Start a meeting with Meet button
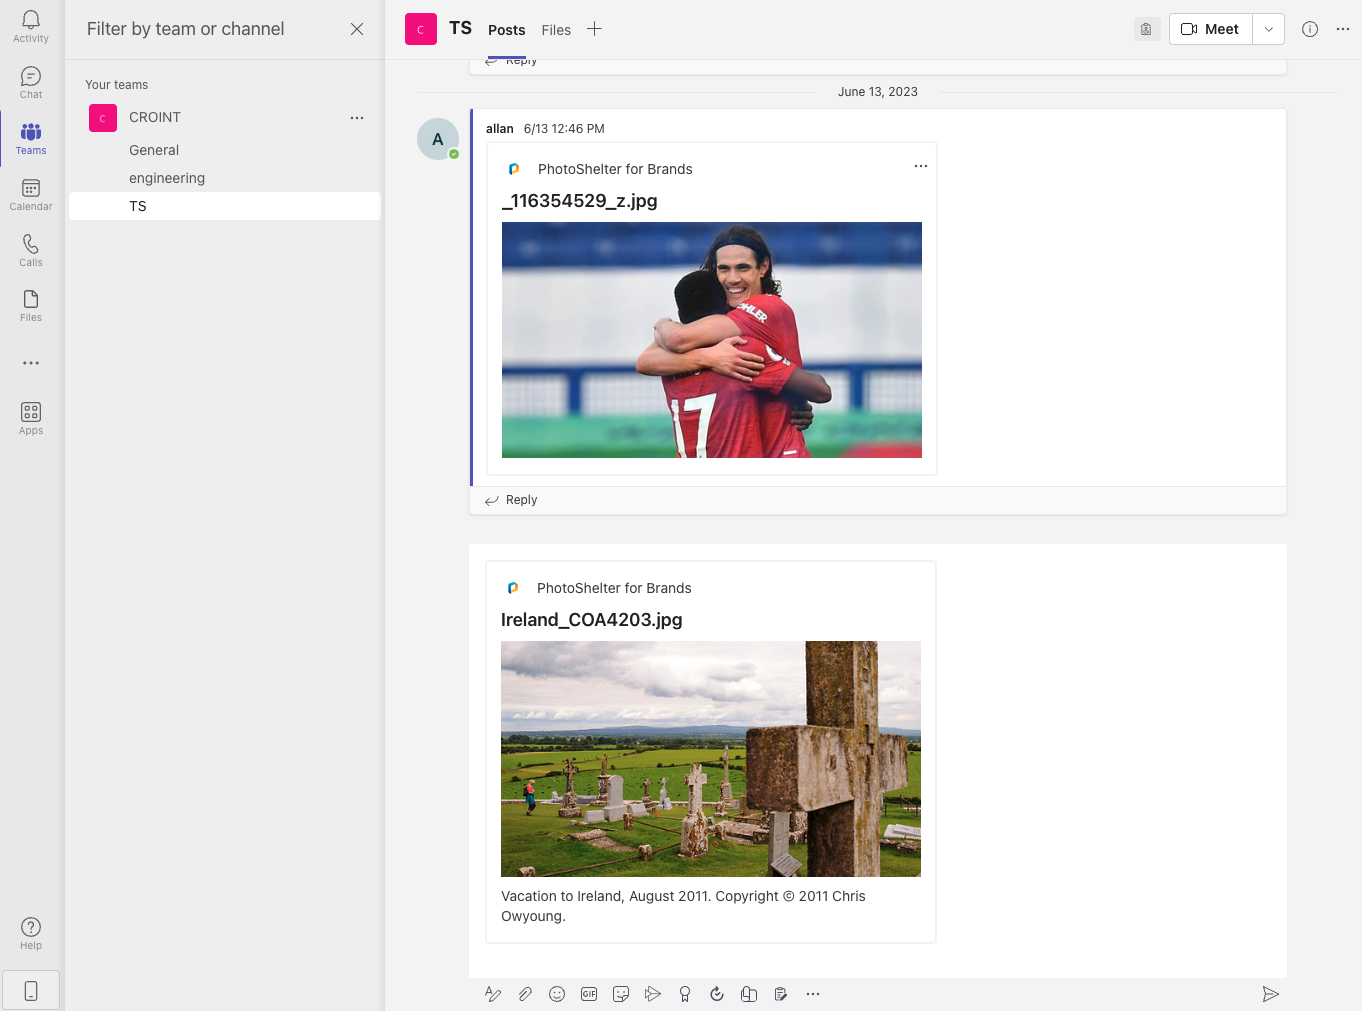Image resolution: width=1362 pixels, height=1011 pixels. [x=1210, y=29]
